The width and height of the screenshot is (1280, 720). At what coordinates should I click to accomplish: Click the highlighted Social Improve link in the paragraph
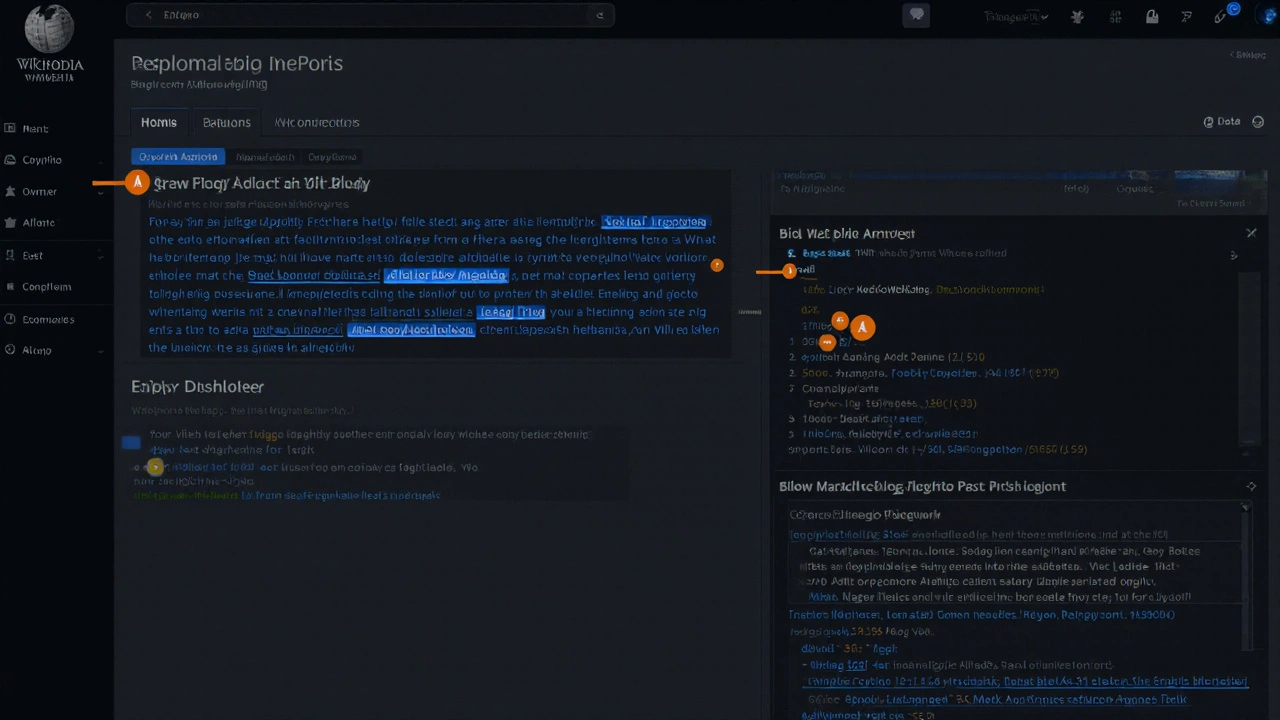coord(654,221)
